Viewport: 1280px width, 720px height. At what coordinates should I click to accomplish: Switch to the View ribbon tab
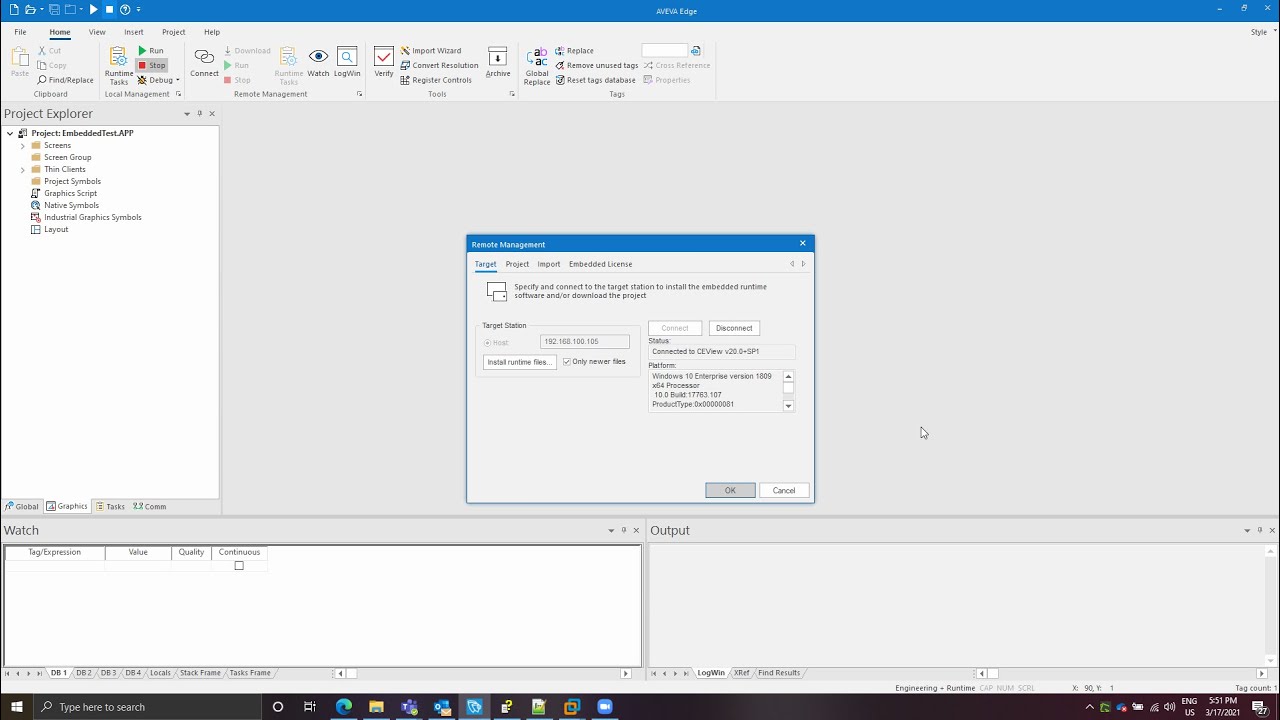[x=97, y=32]
